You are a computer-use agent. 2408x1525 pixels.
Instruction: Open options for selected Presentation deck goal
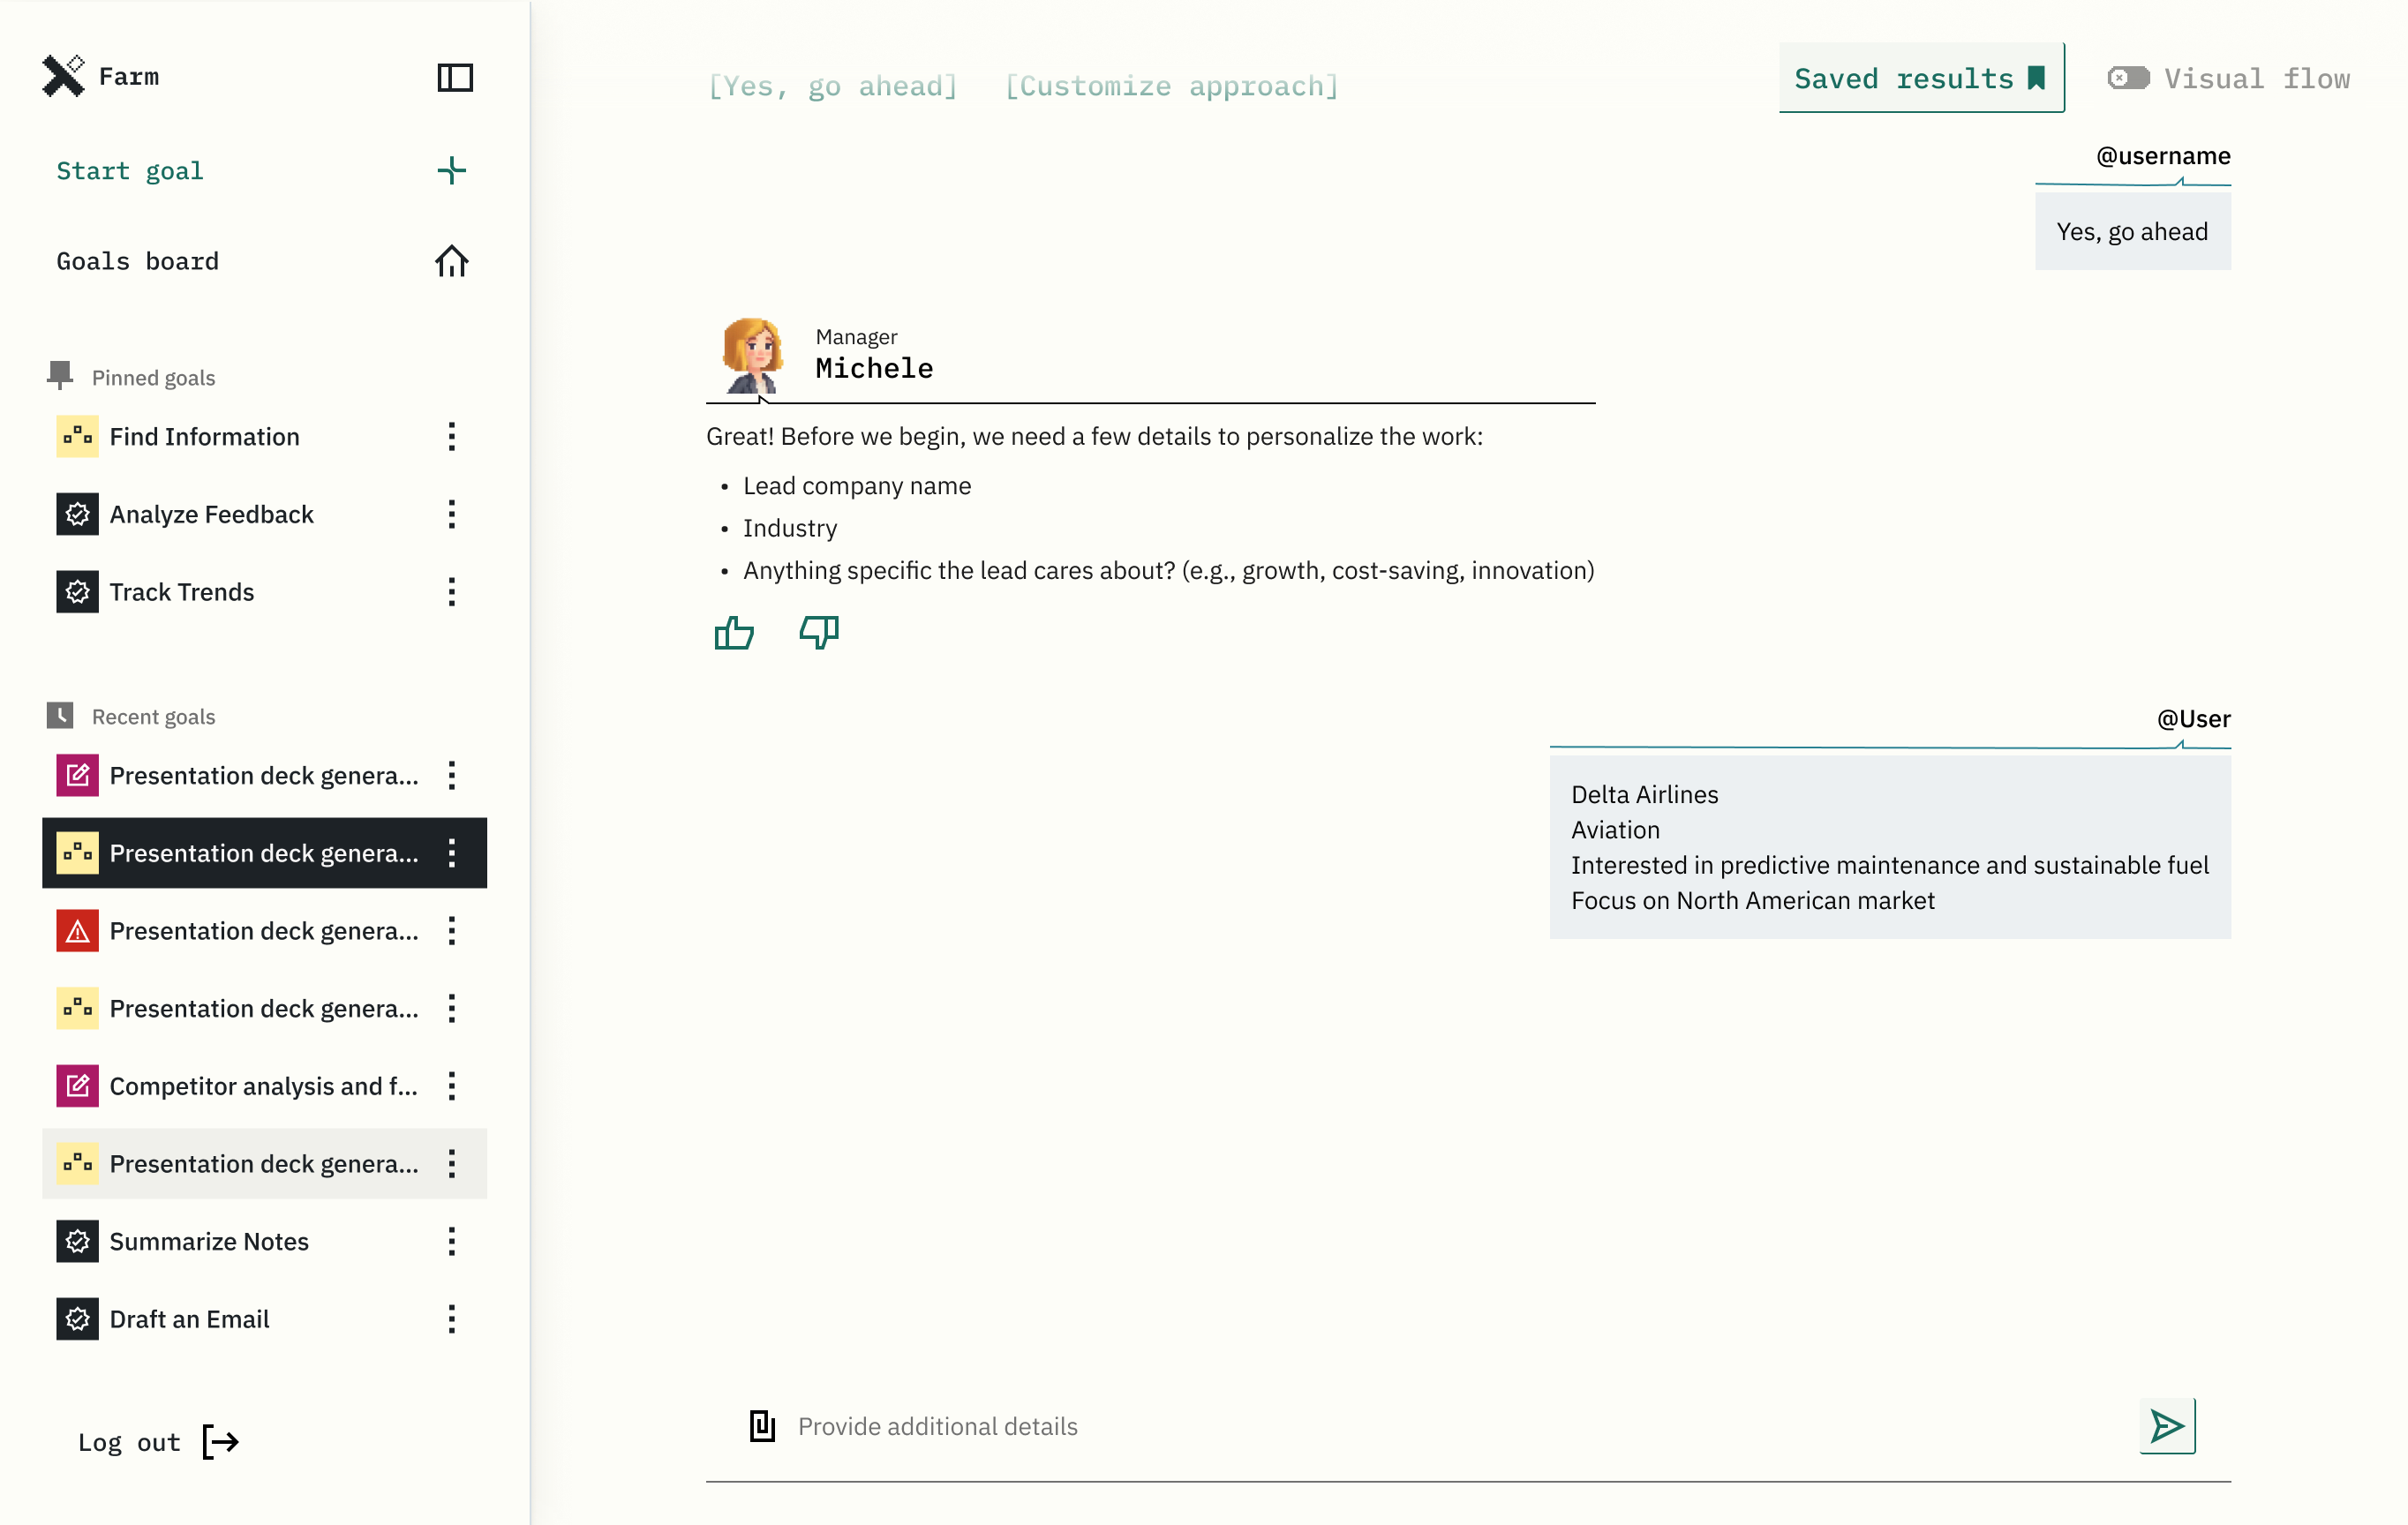(x=452, y=853)
